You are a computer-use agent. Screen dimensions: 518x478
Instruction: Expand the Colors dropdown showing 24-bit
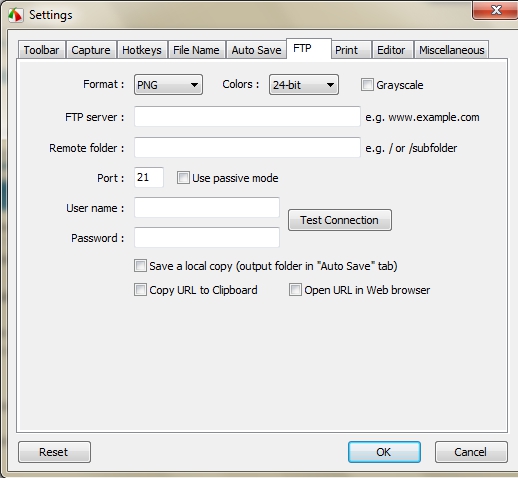304,85
